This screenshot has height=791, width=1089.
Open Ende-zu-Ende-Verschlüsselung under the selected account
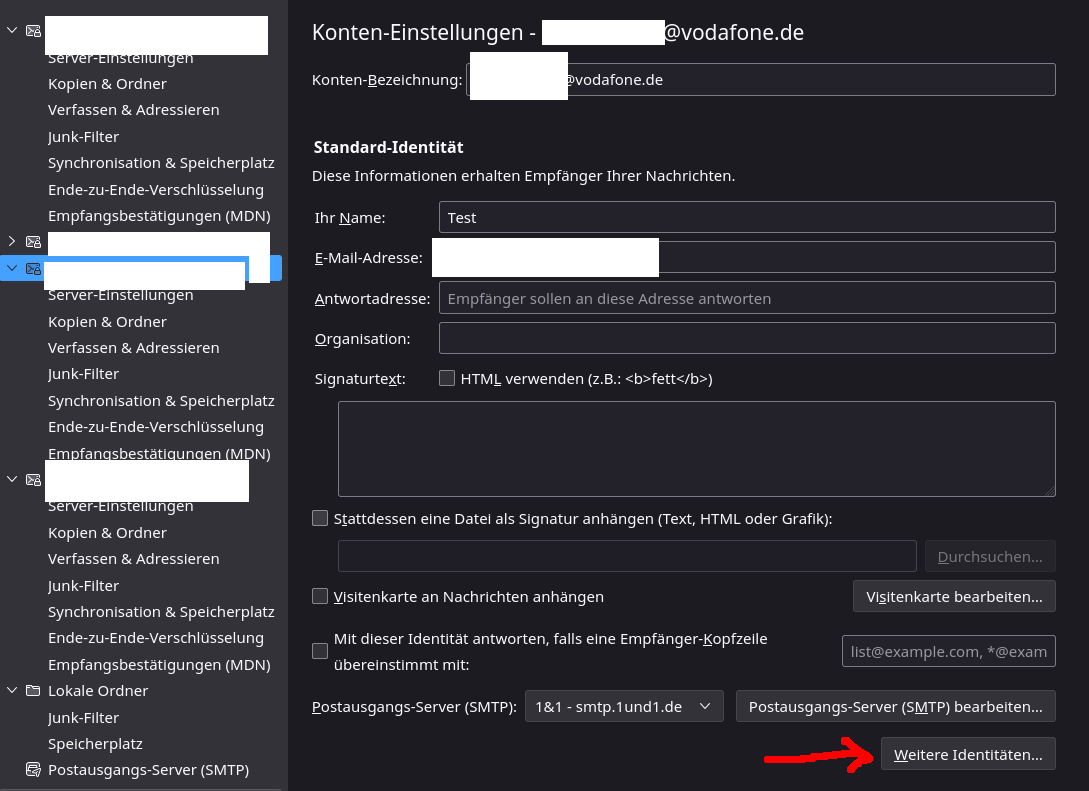[x=156, y=427]
